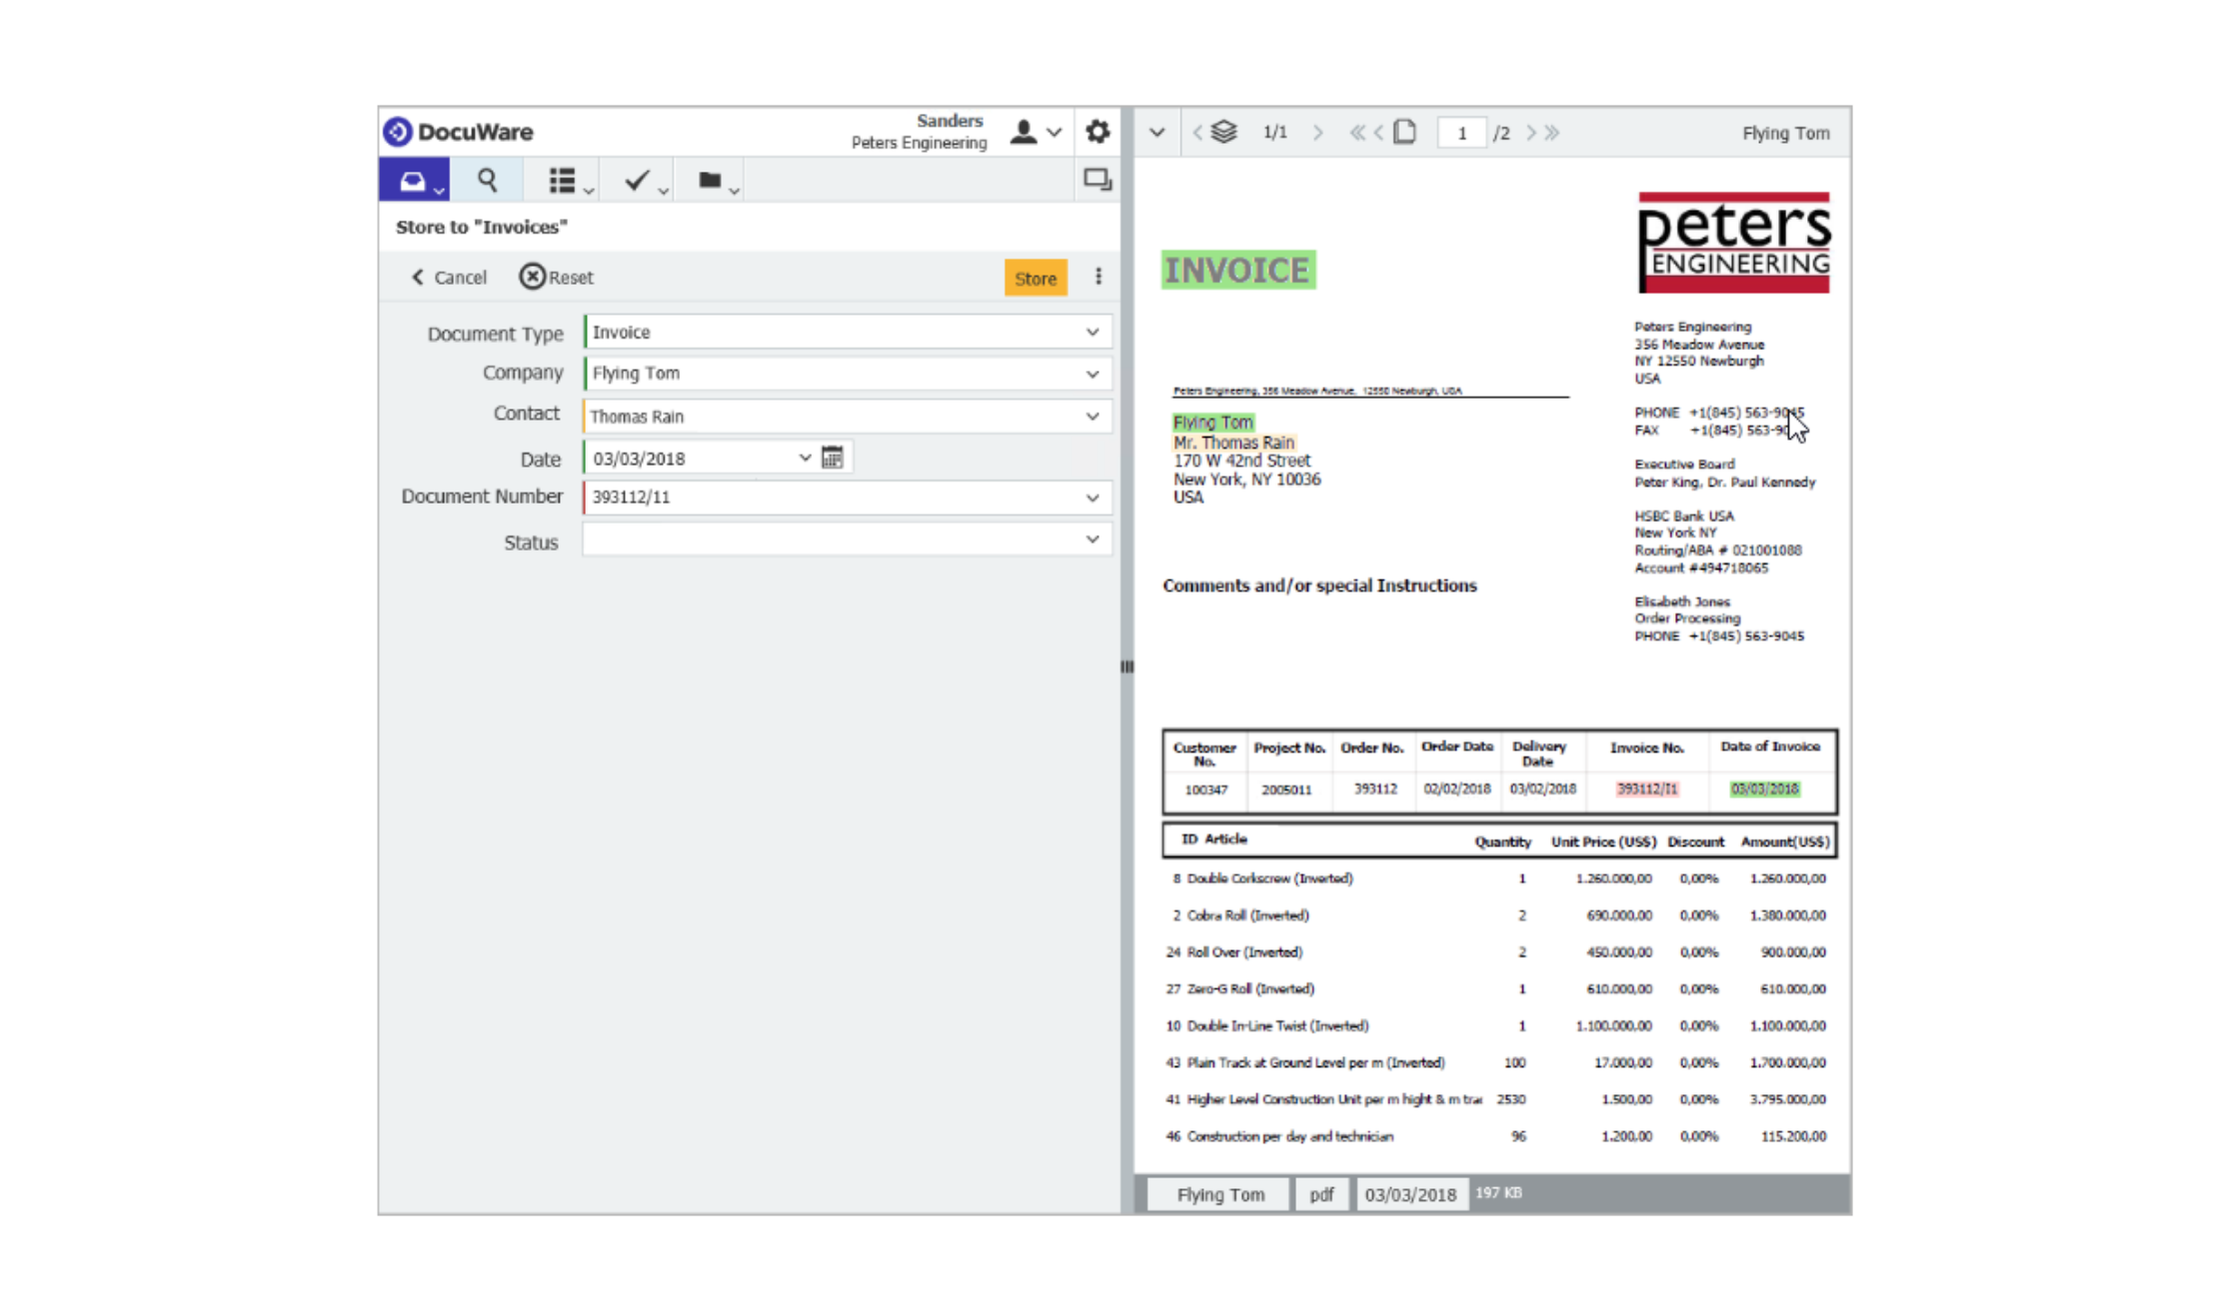Click the 03/03/2018 tab at viewer bottom
The height and width of the screenshot is (1312, 2231).
tap(1411, 1194)
